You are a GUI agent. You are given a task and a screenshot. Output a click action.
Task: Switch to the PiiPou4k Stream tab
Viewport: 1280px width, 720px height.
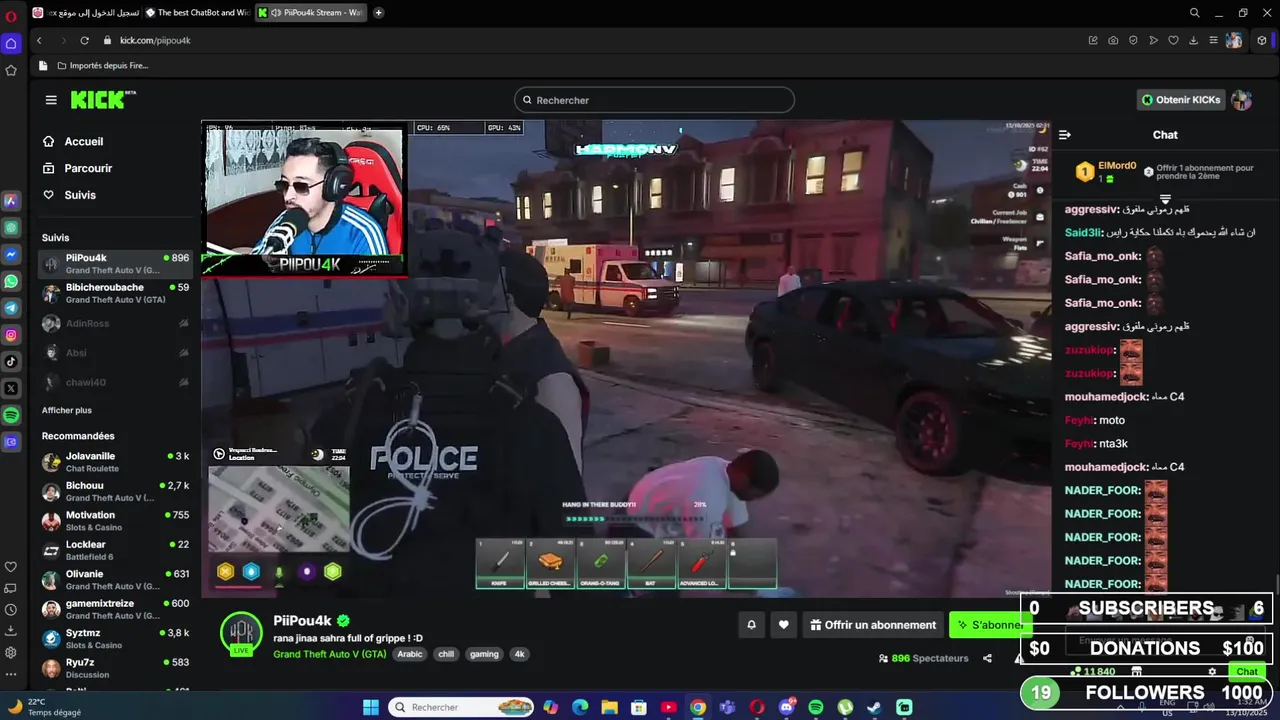(310, 13)
